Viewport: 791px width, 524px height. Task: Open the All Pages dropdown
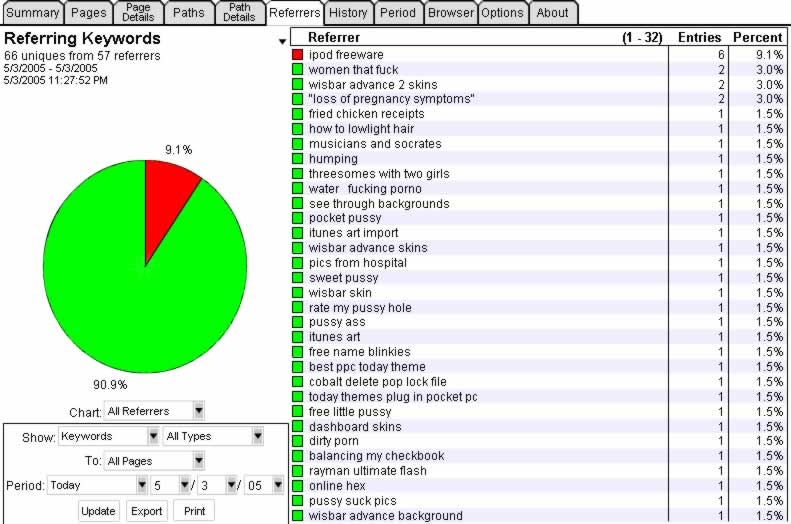pos(198,461)
